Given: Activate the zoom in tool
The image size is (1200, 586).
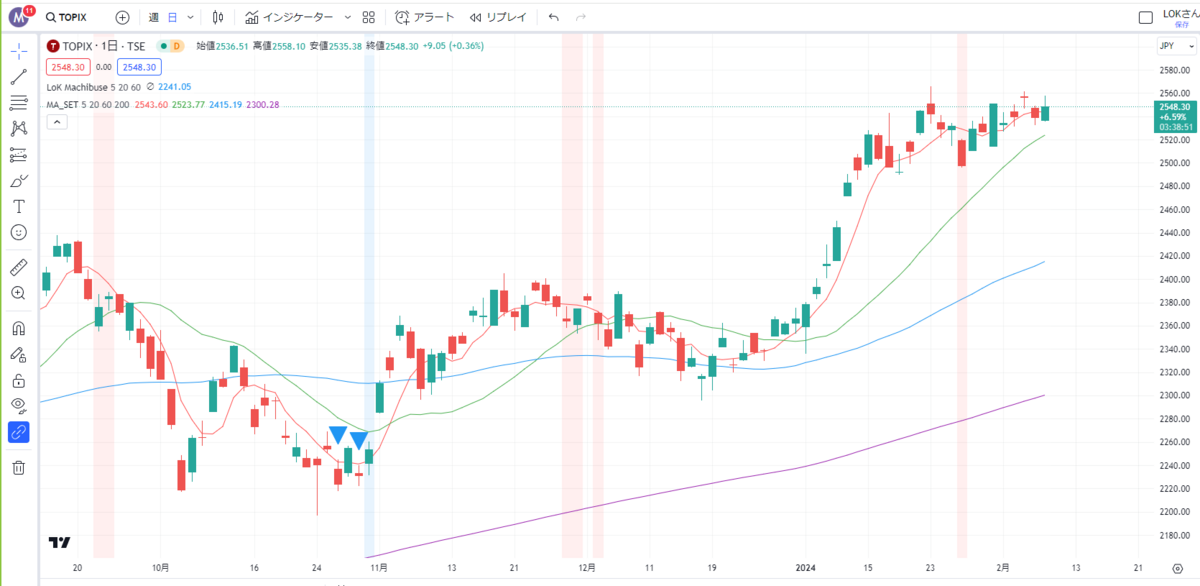Looking at the screenshot, I should pyautogui.click(x=18, y=293).
